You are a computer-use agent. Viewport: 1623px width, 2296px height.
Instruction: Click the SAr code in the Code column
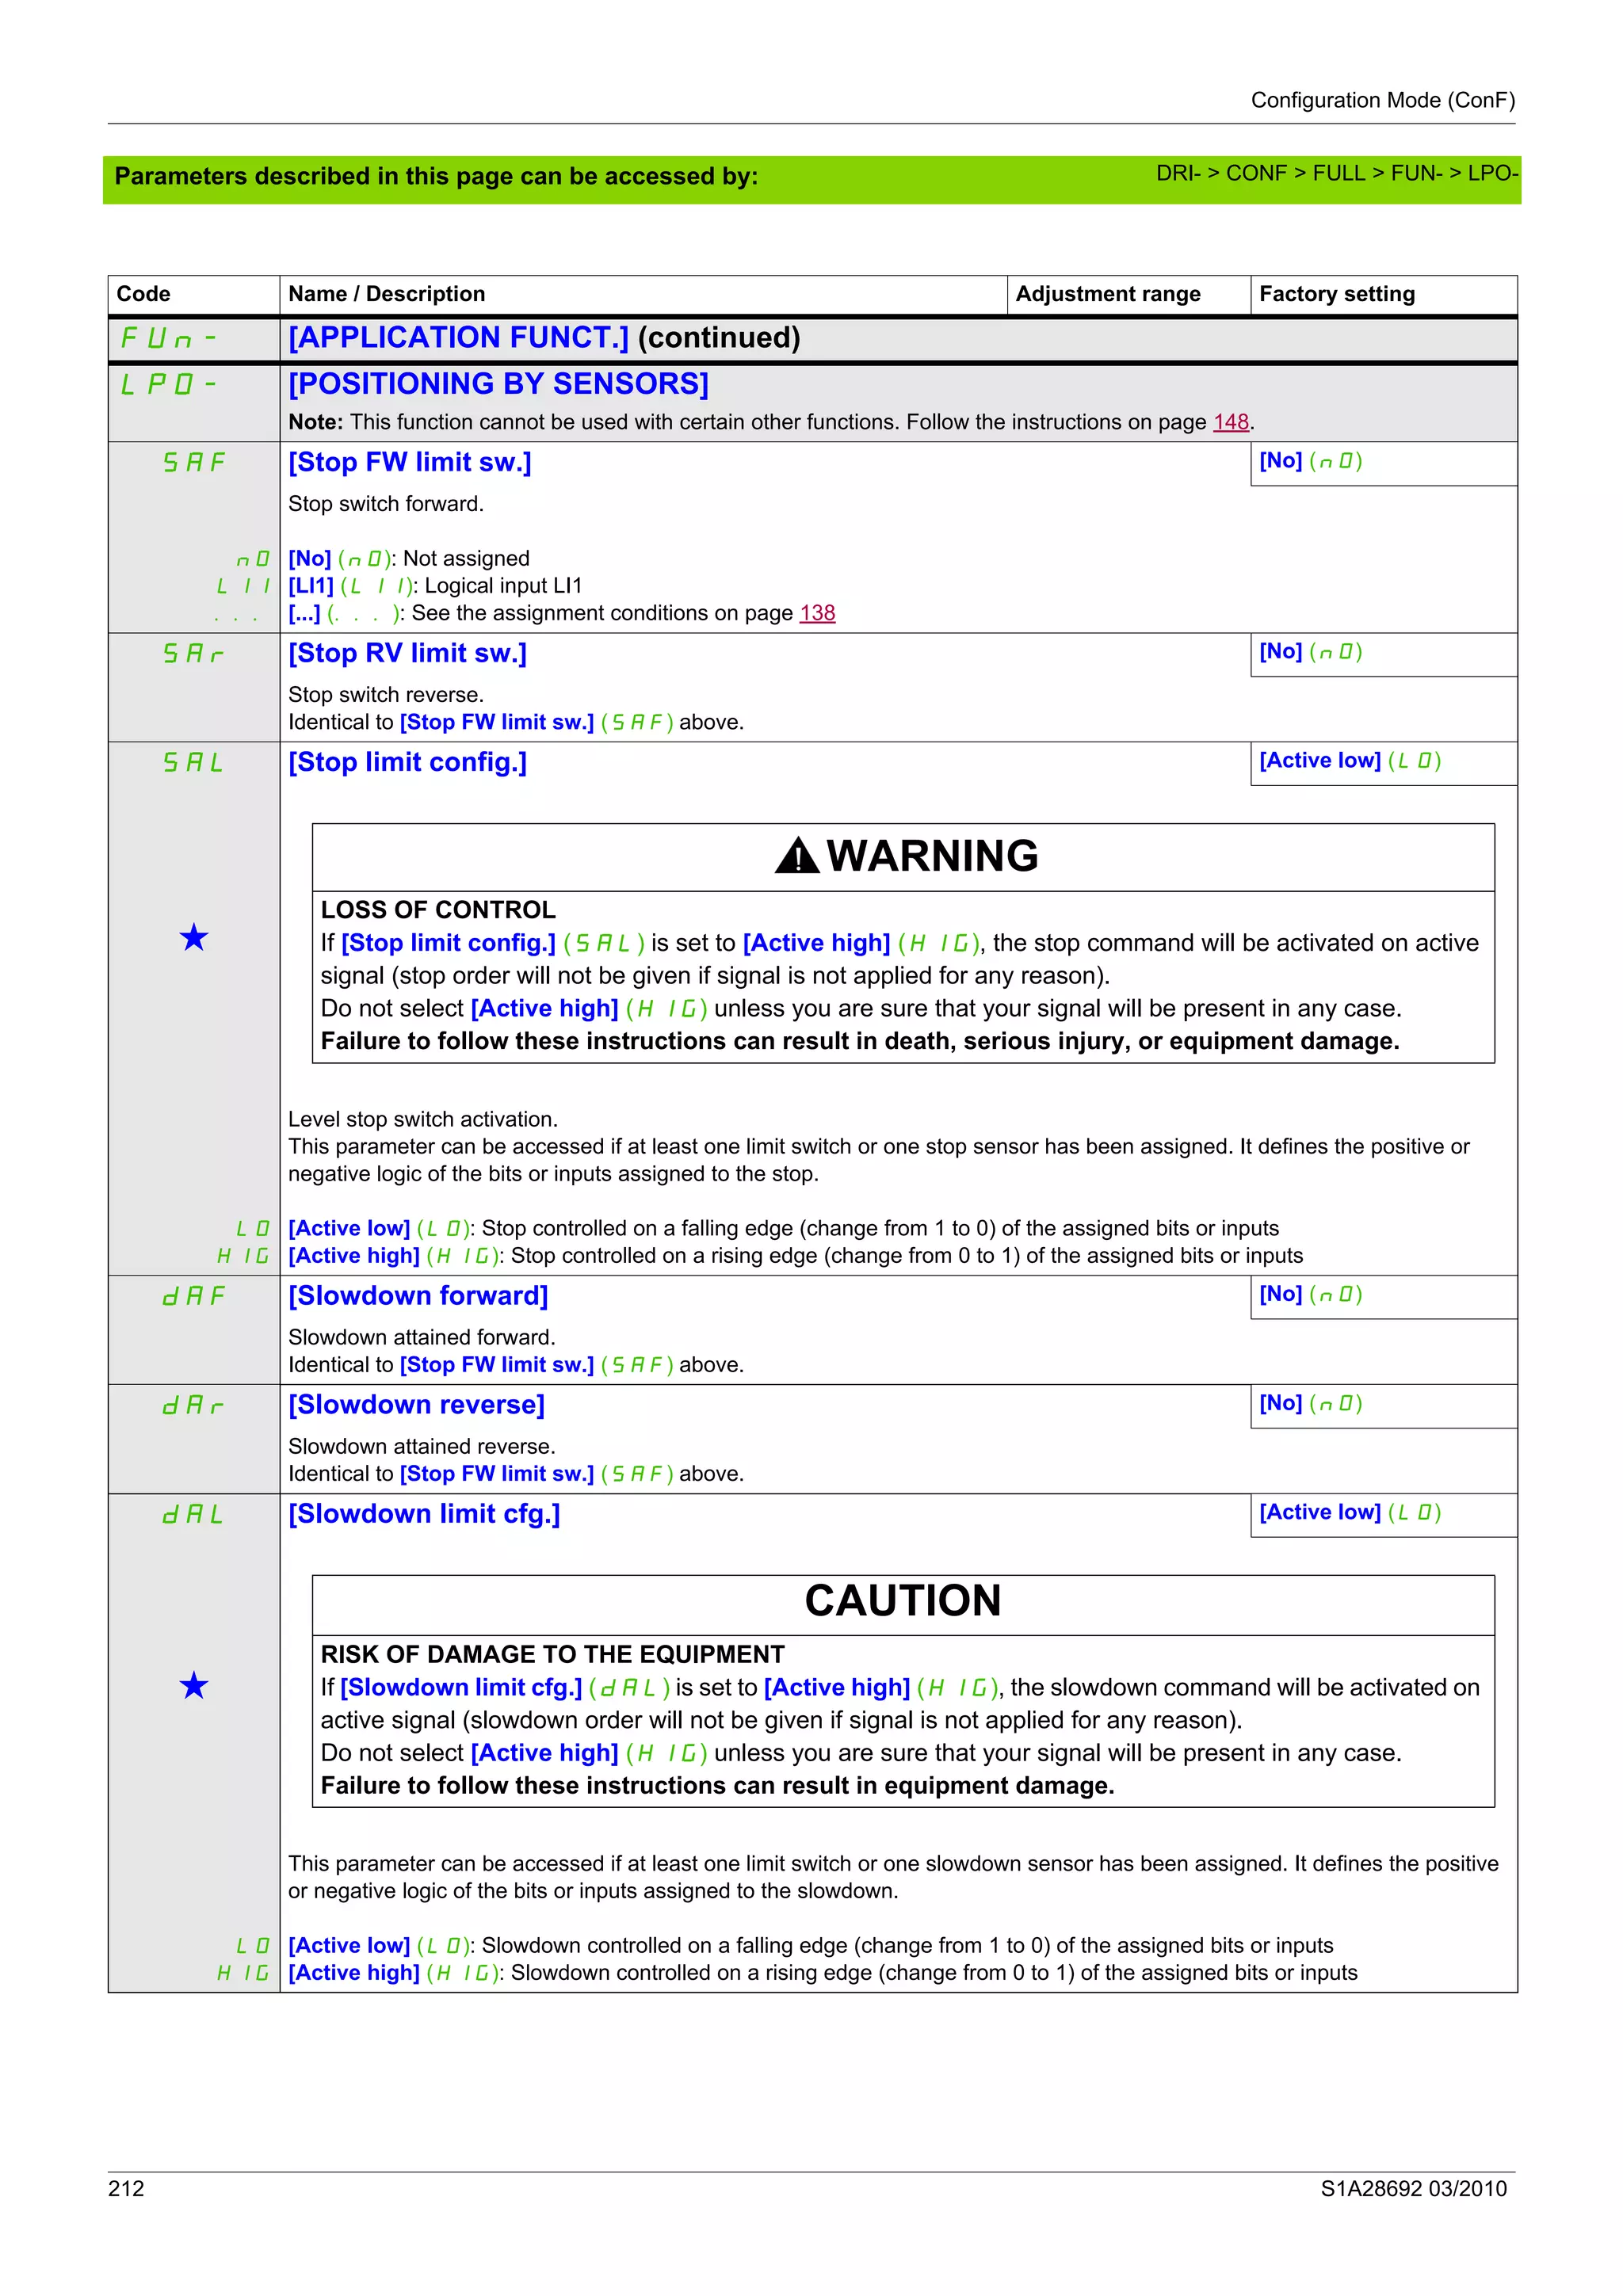tap(194, 654)
